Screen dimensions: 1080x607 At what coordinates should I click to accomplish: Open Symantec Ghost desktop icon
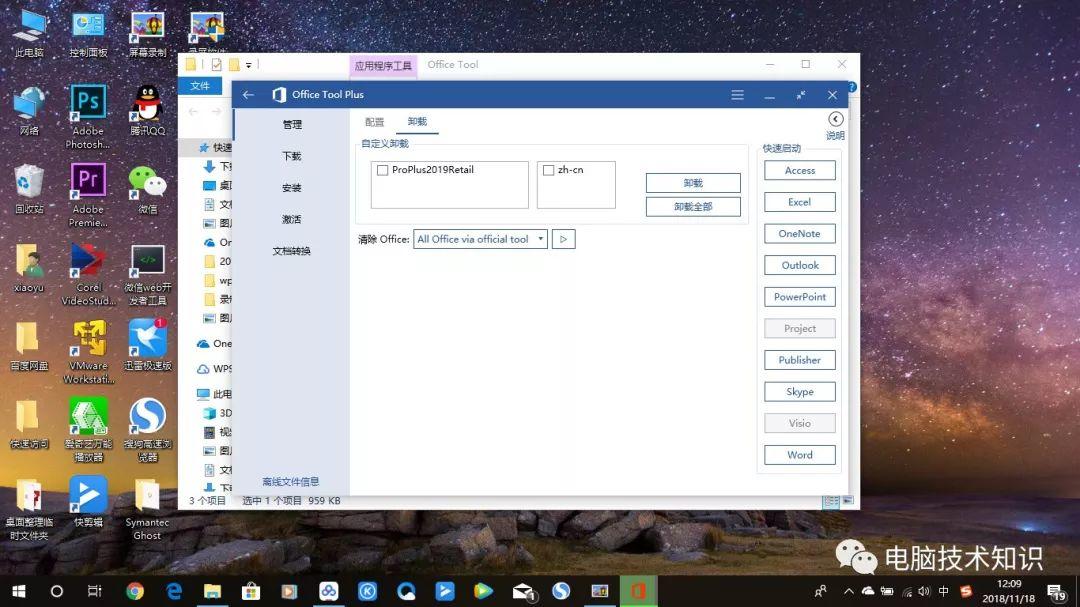(147, 509)
